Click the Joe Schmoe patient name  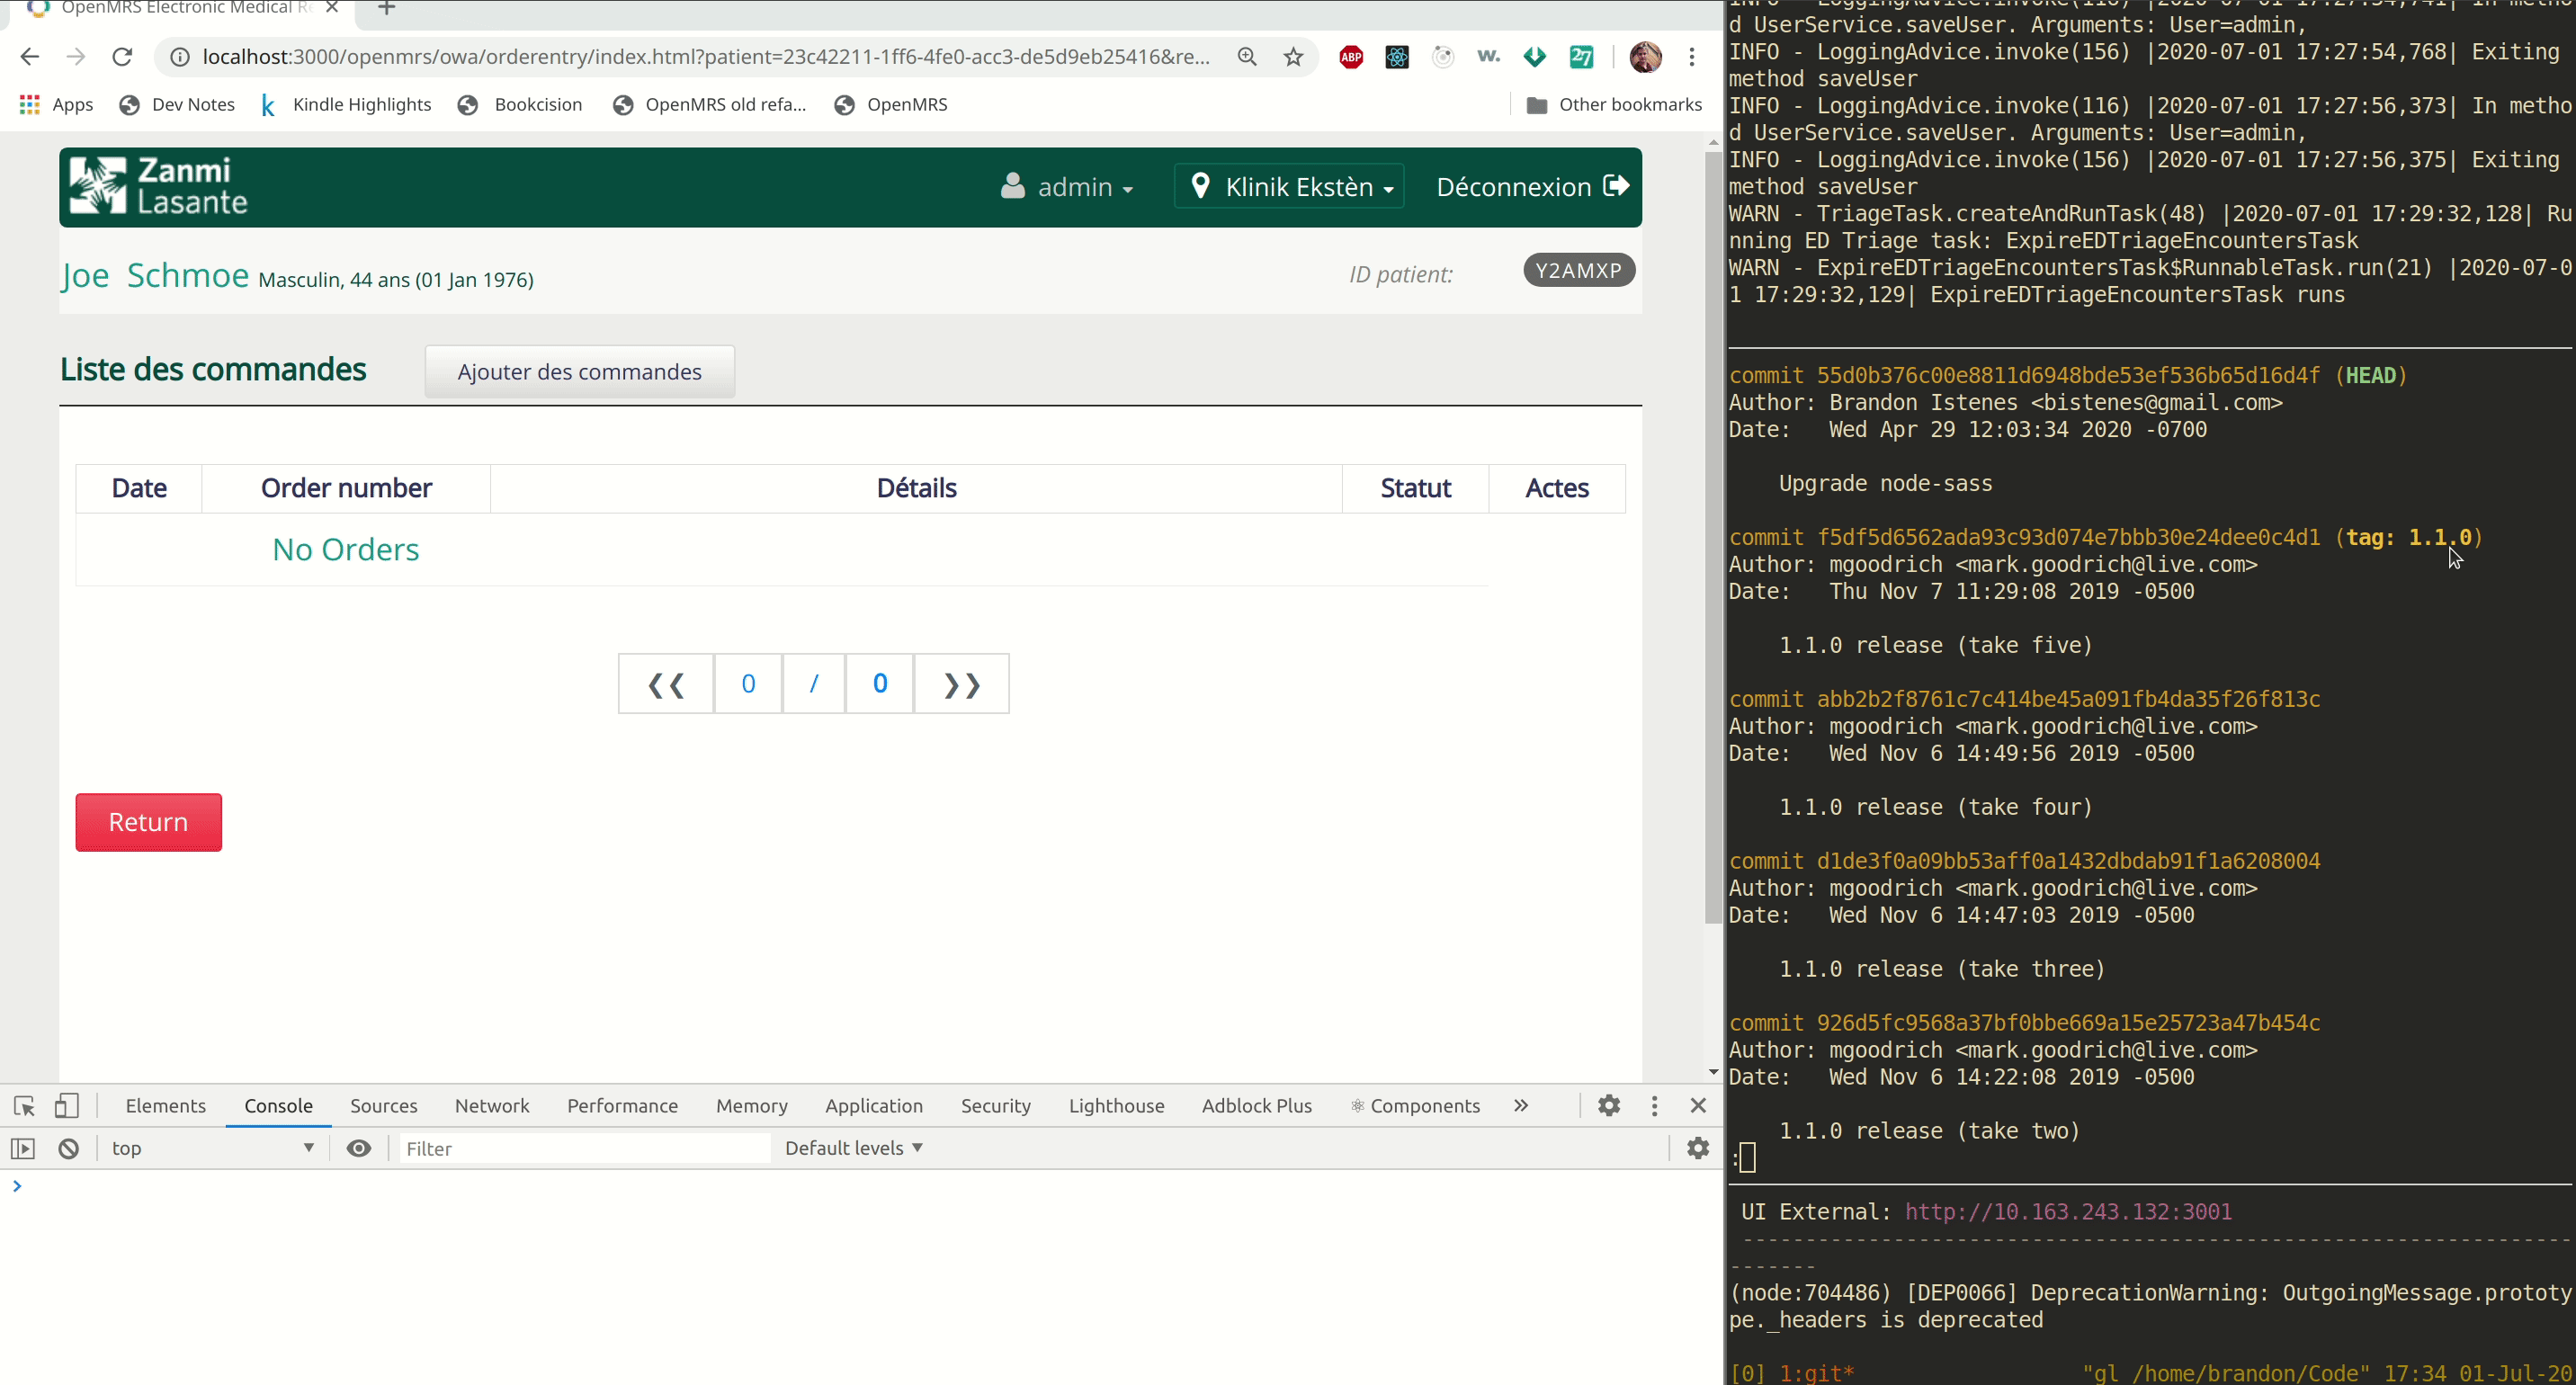155,275
